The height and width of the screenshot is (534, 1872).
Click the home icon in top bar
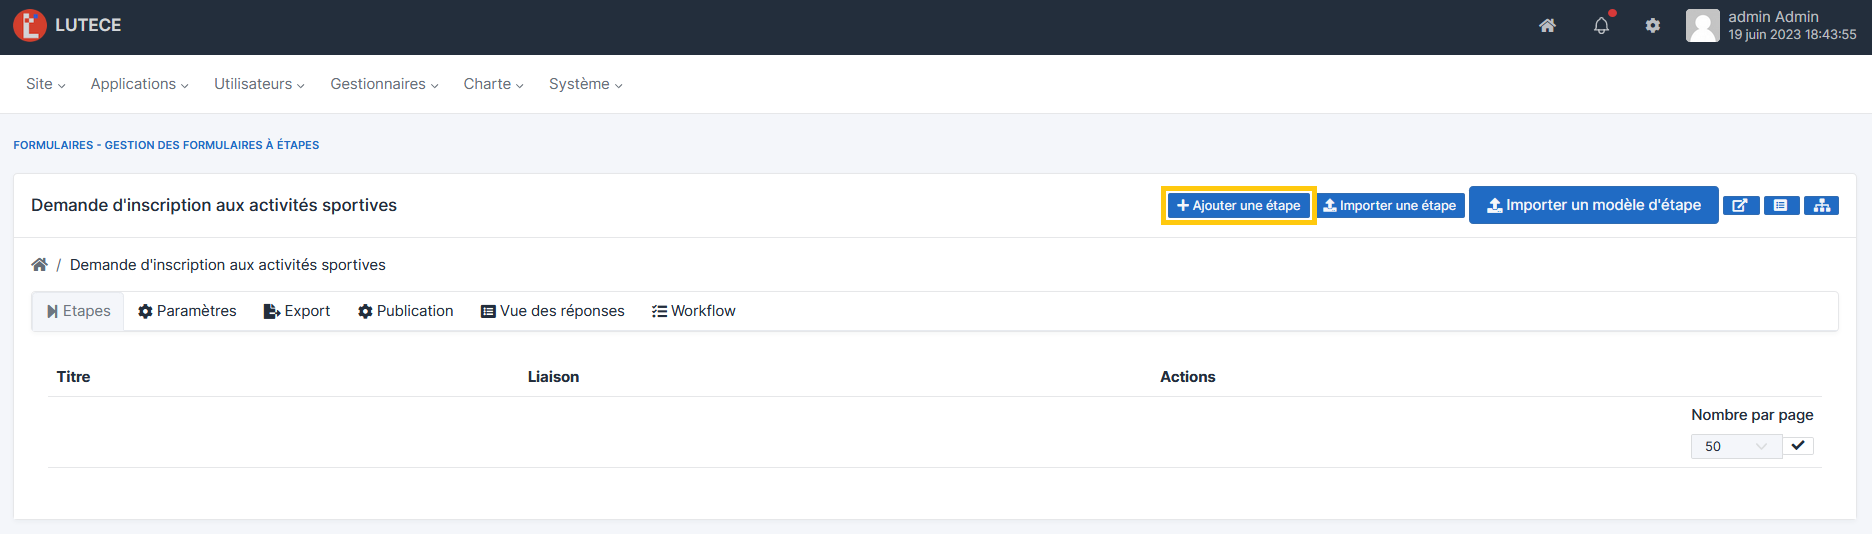[1547, 26]
